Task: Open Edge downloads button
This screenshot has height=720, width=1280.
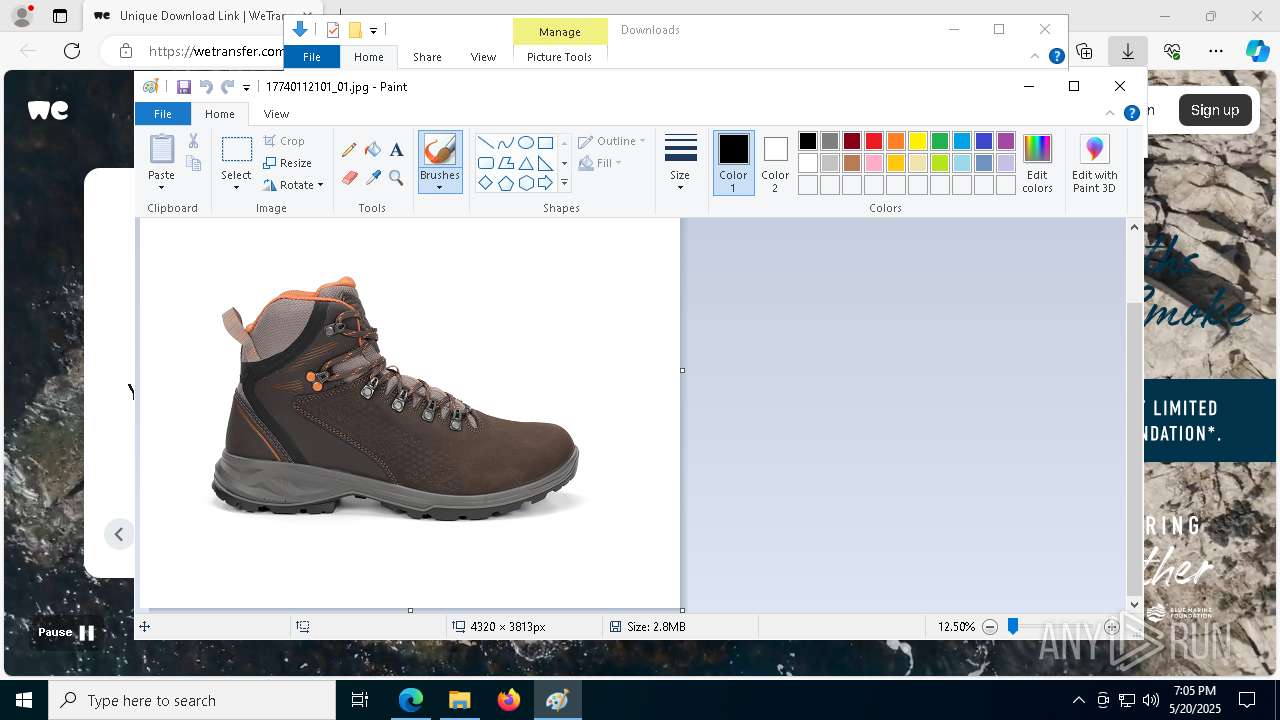Action: tap(1127, 51)
